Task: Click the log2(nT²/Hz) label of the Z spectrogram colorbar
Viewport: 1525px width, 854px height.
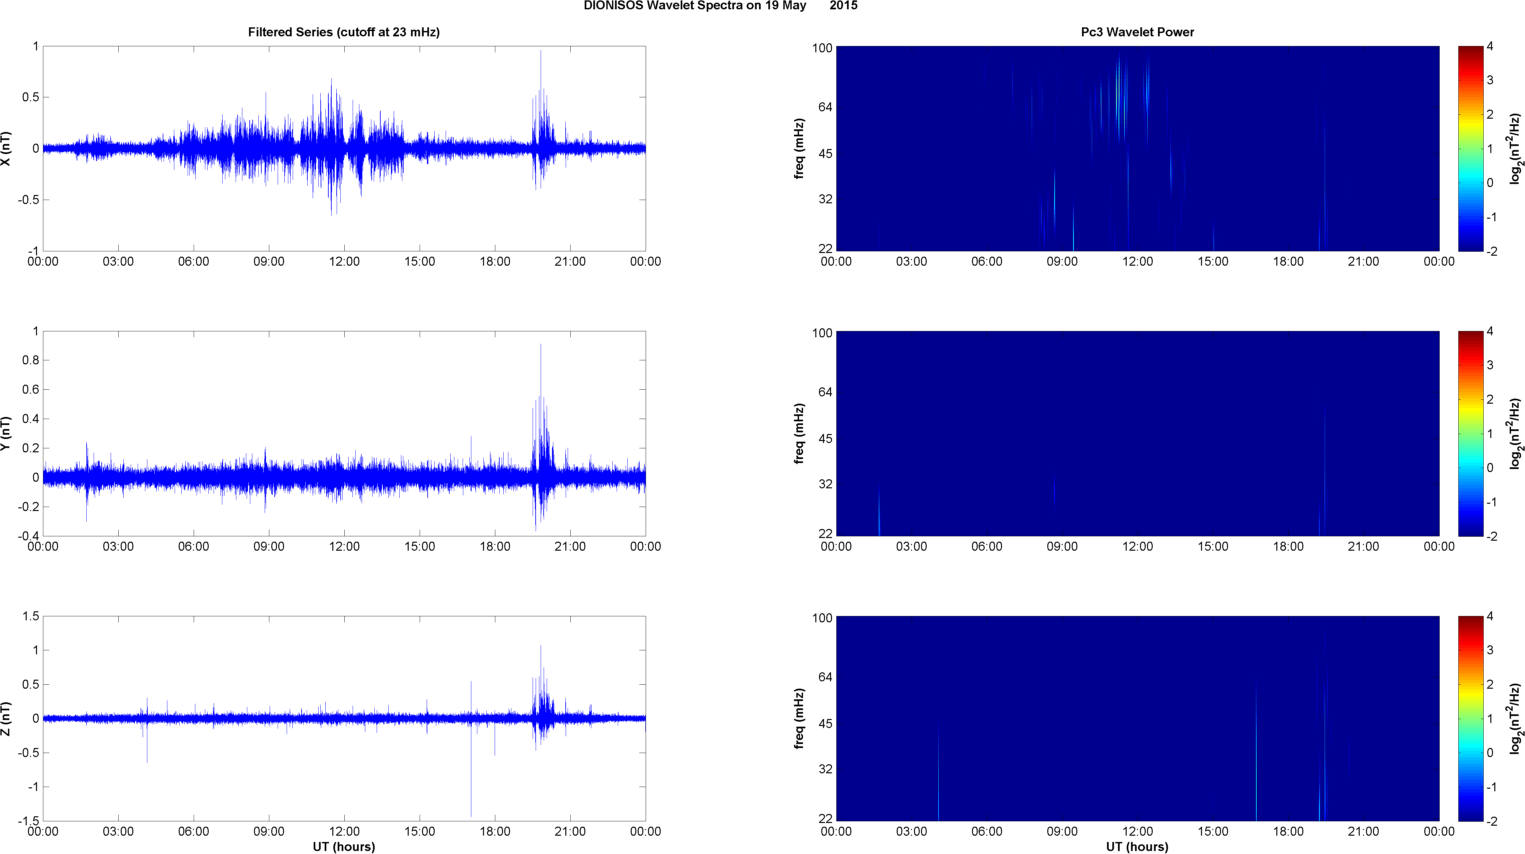Action: tap(1516, 719)
